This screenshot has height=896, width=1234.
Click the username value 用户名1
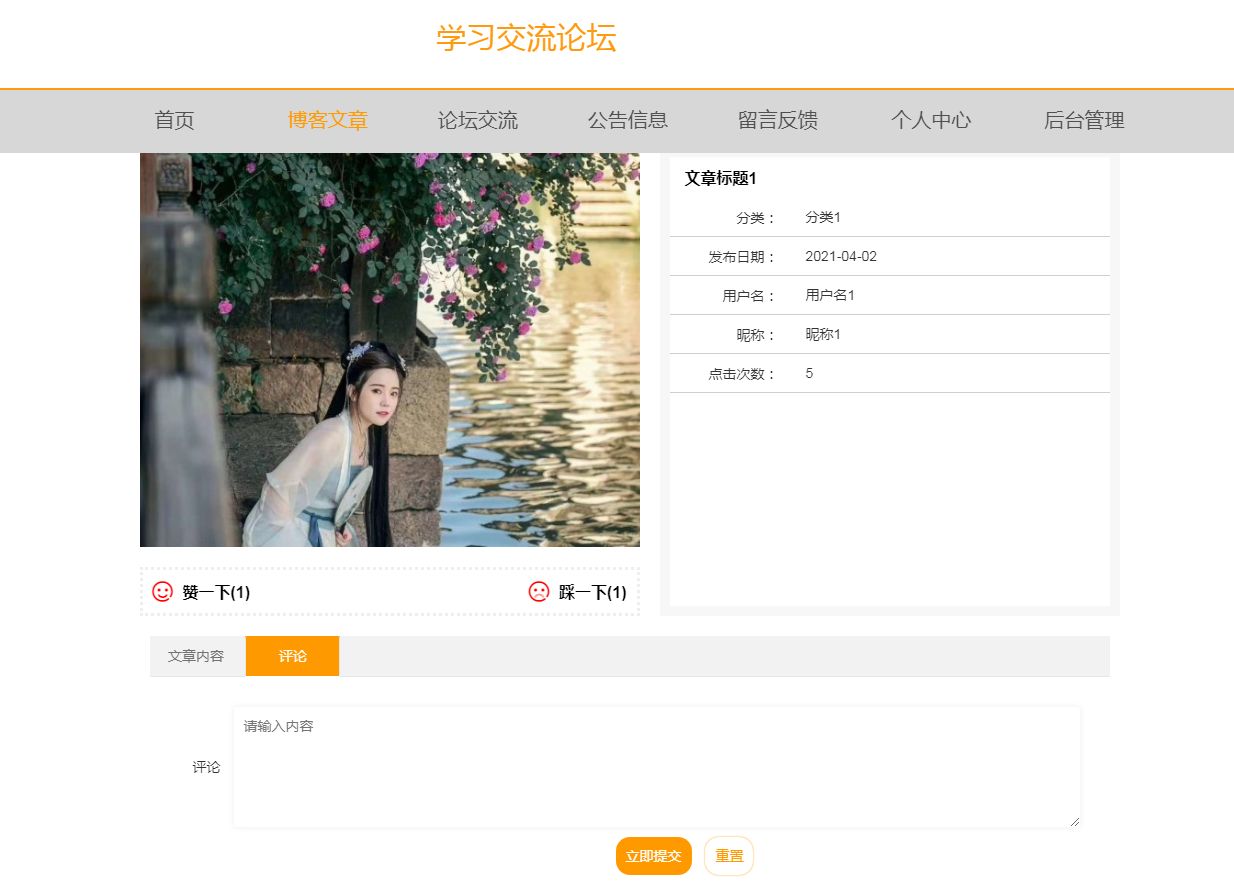830,295
